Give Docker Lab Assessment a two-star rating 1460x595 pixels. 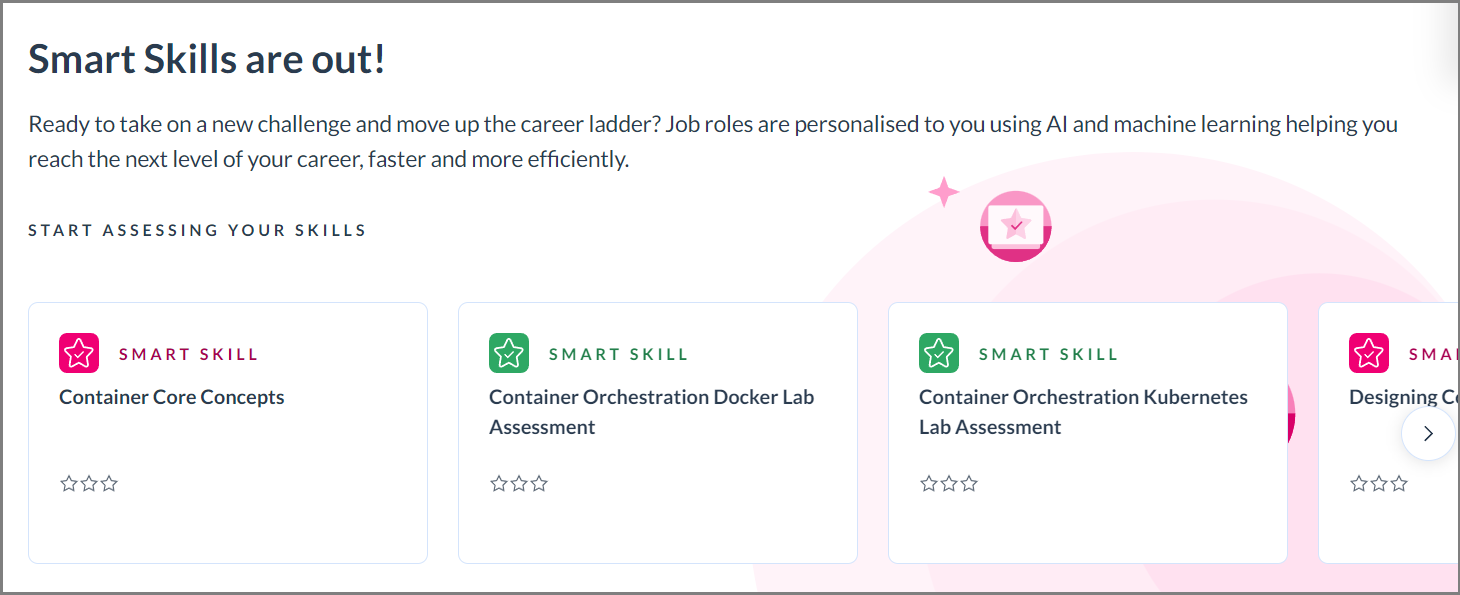(518, 483)
